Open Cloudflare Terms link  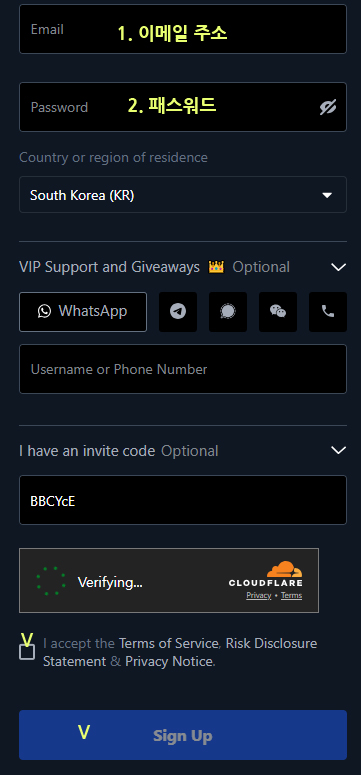click(x=291, y=596)
